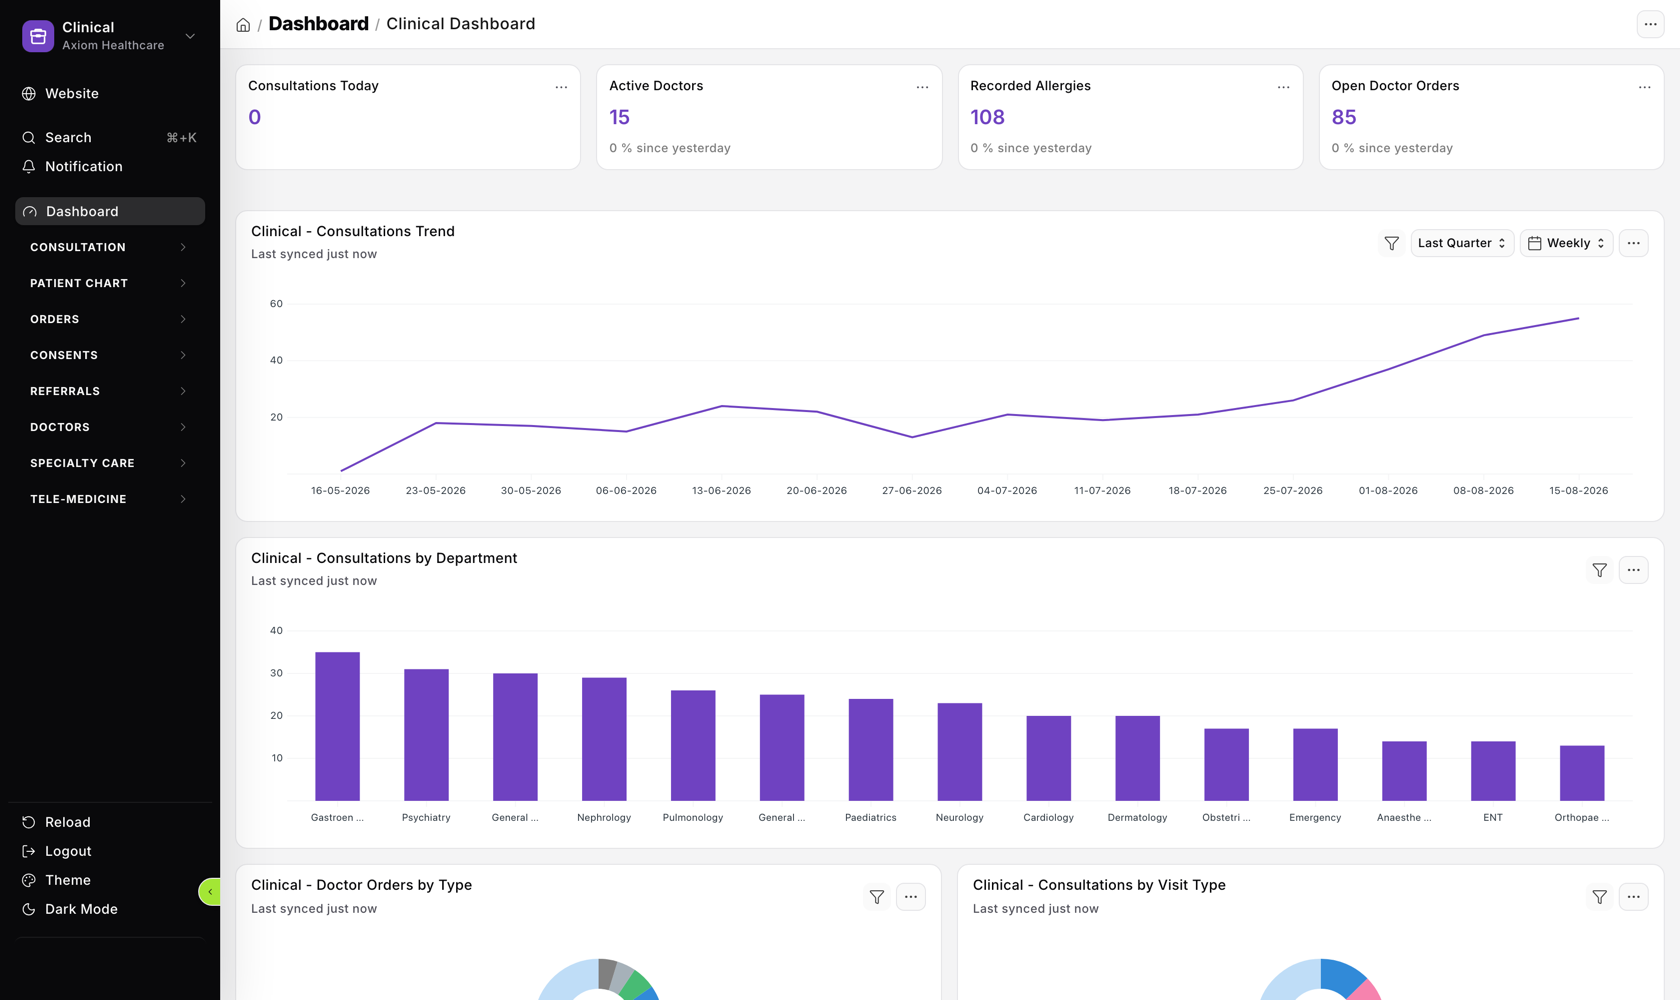The width and height of the screenshot is (1680, 1000).
Task: Expand the PATIENT CHART sidebar section
Action: click(110, 283)
